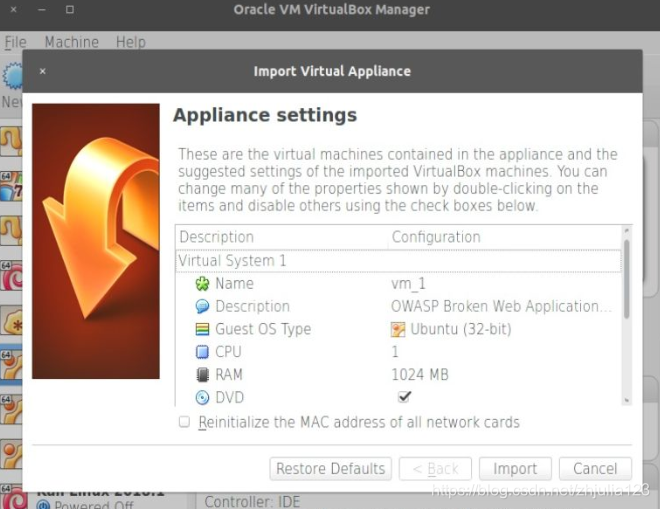Viewport: 660px width, 509px height.
Task: Click the Configuration column header
Action: 436,237
